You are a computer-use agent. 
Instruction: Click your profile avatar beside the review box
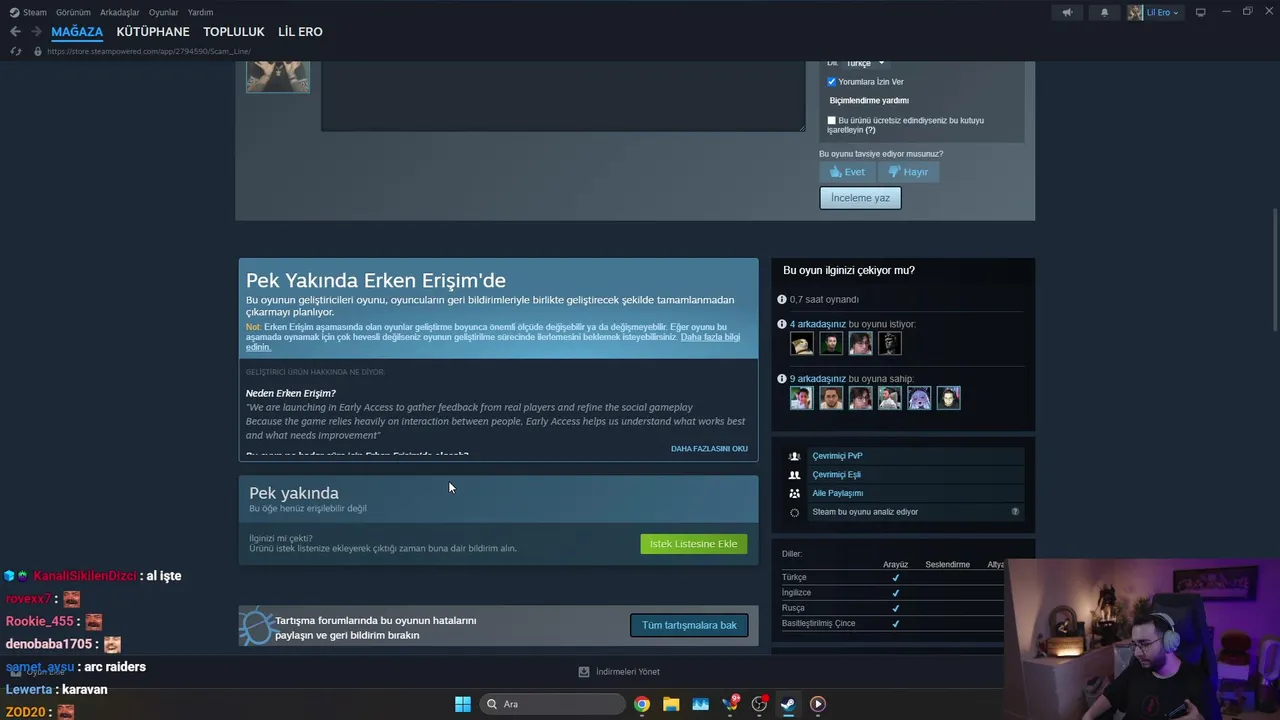(278, 77)
